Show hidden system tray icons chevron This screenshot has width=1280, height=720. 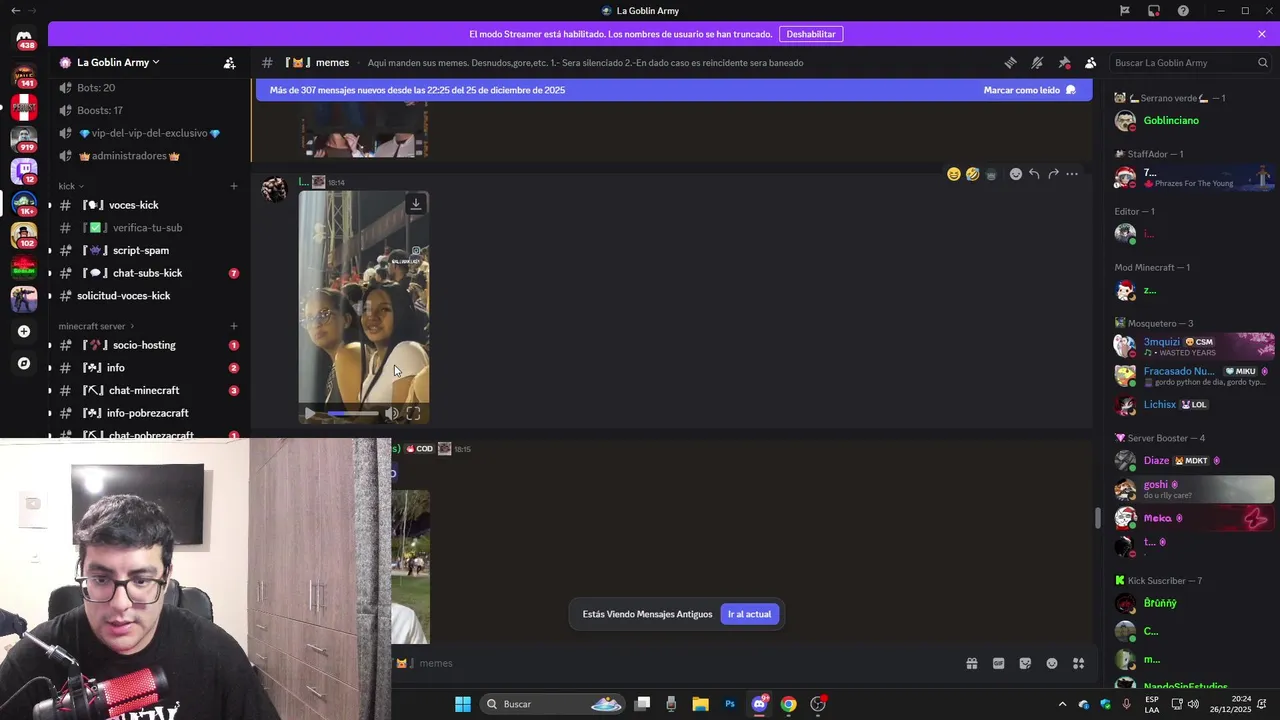(1062, 704)
